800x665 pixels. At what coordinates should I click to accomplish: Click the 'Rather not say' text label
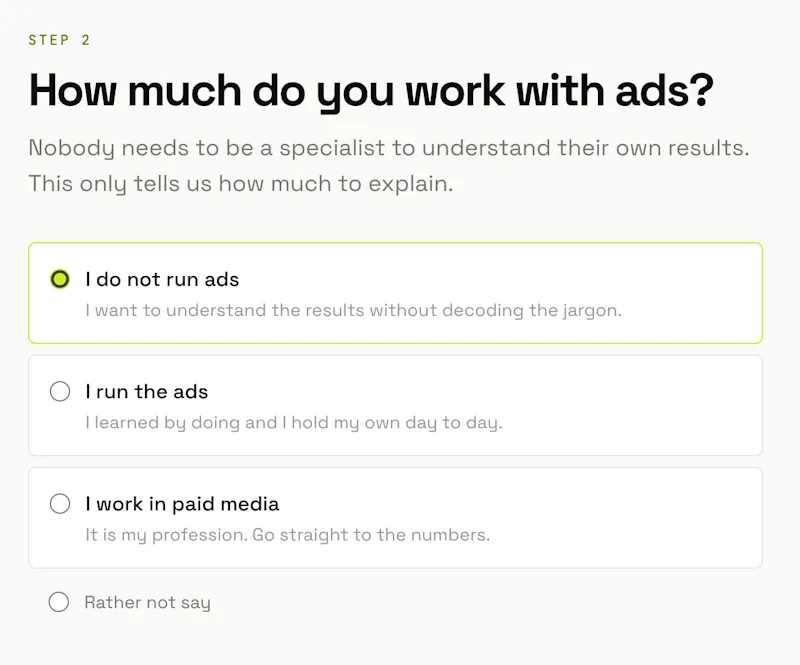pos(147,602)
